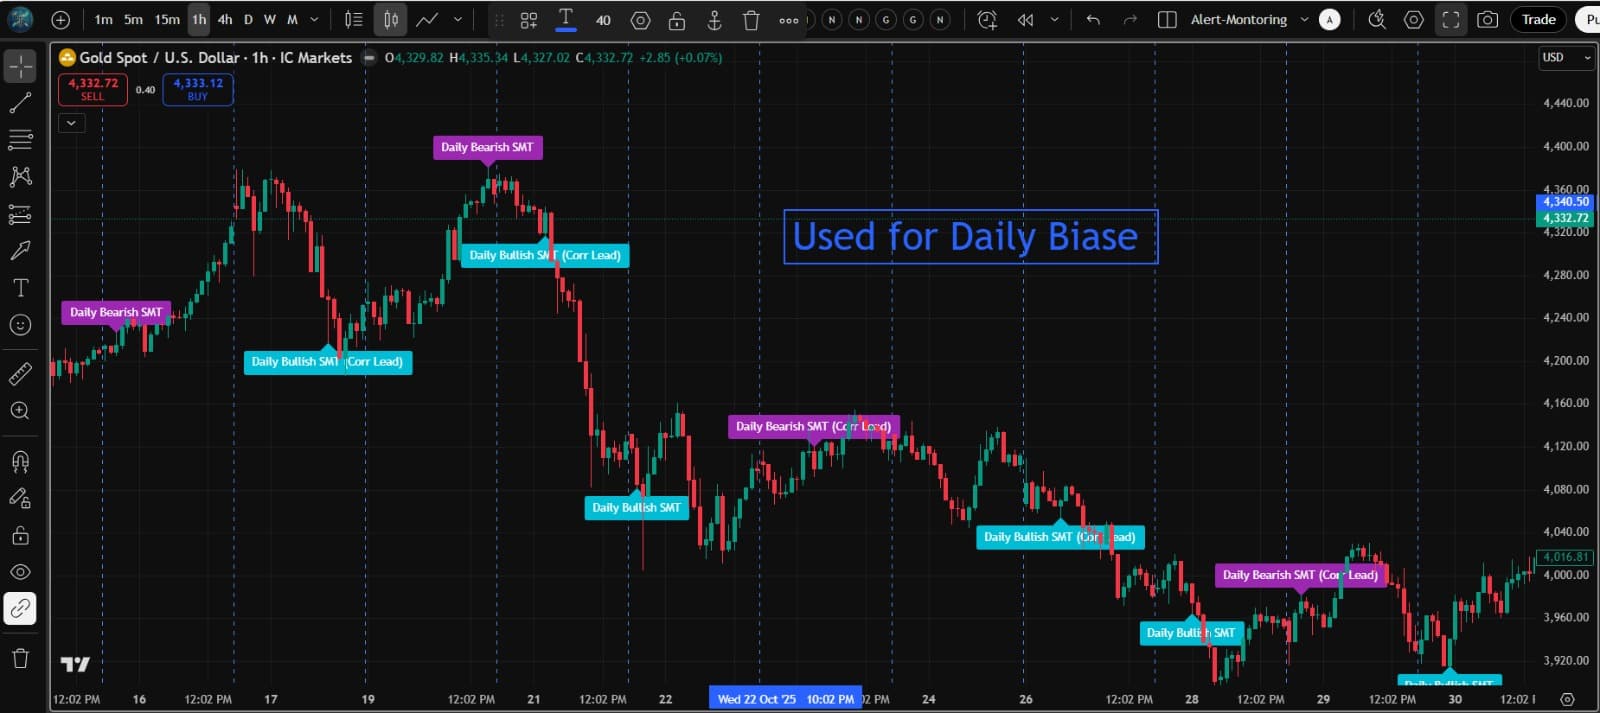The image size is (1600, 713).
Task: Open the chart patterns tool group
Action: [20, 177]
